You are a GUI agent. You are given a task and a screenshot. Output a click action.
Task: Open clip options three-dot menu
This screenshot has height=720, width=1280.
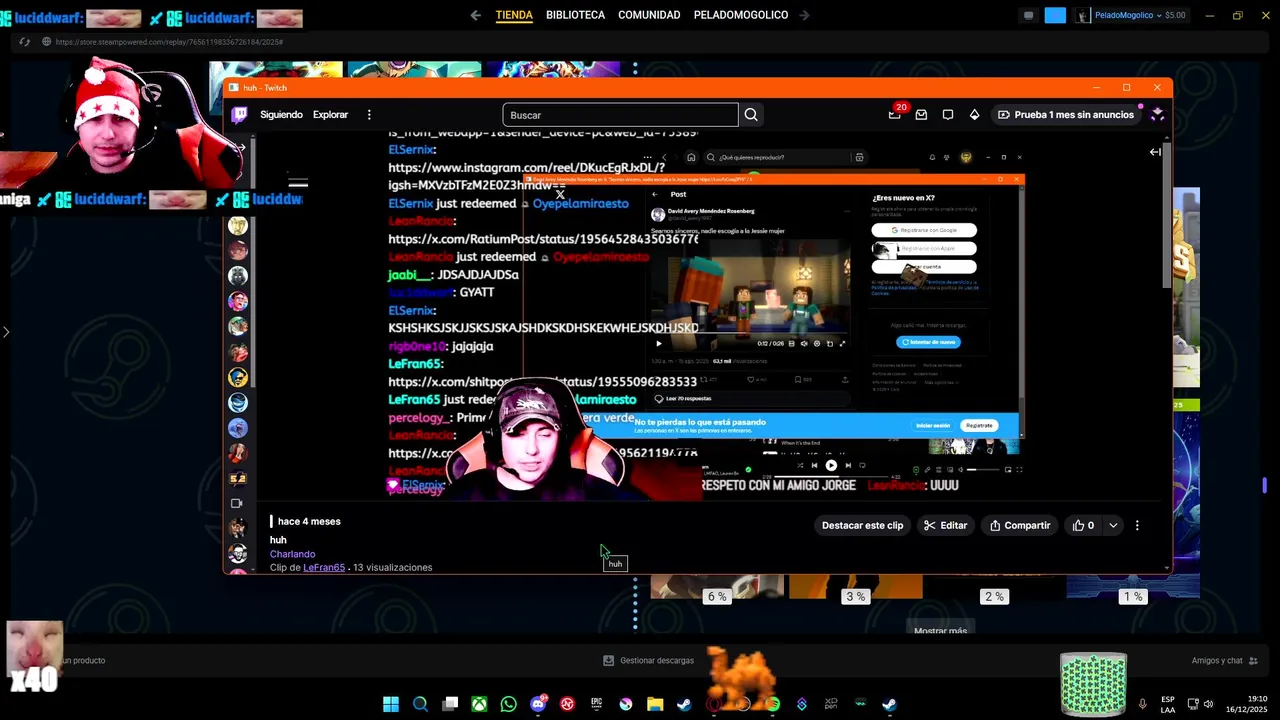pyautogui.click(x=1137, y=525)
